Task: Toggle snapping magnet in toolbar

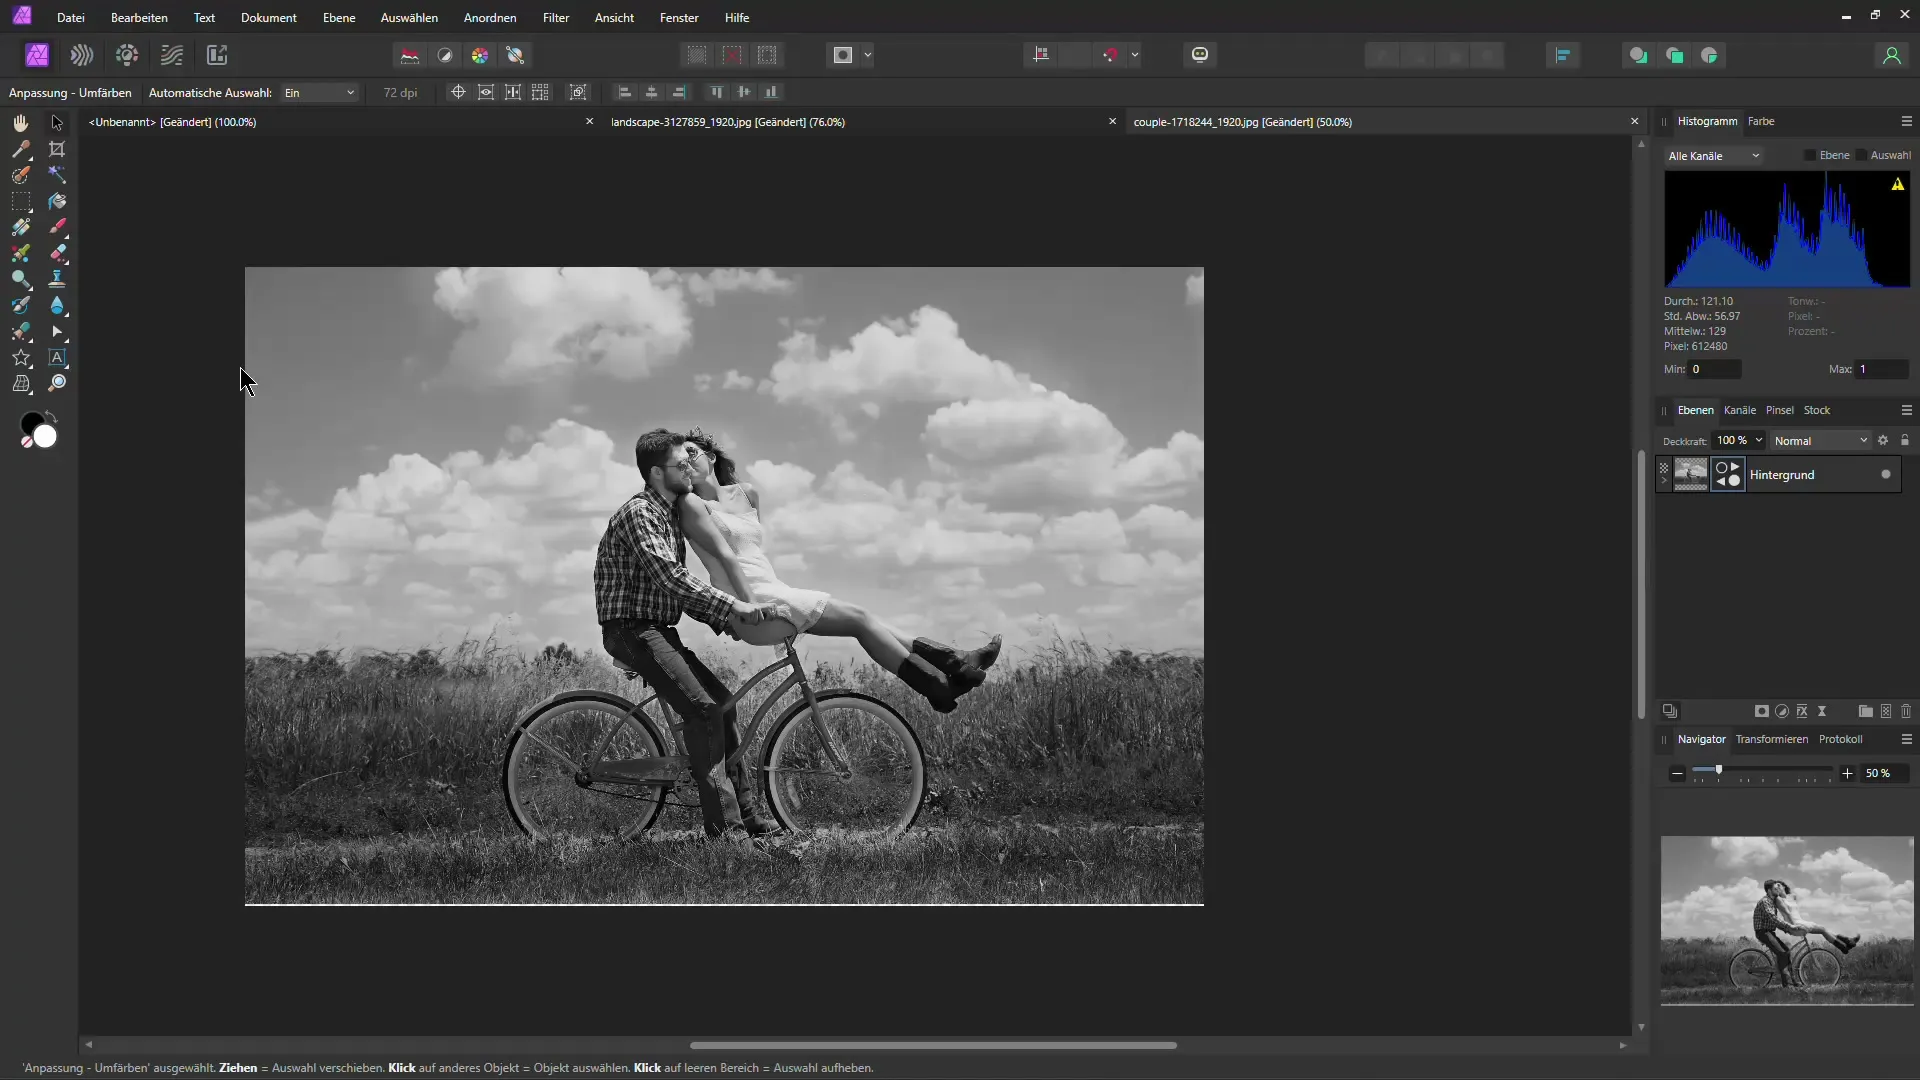Action: (x=1109, y=55)
